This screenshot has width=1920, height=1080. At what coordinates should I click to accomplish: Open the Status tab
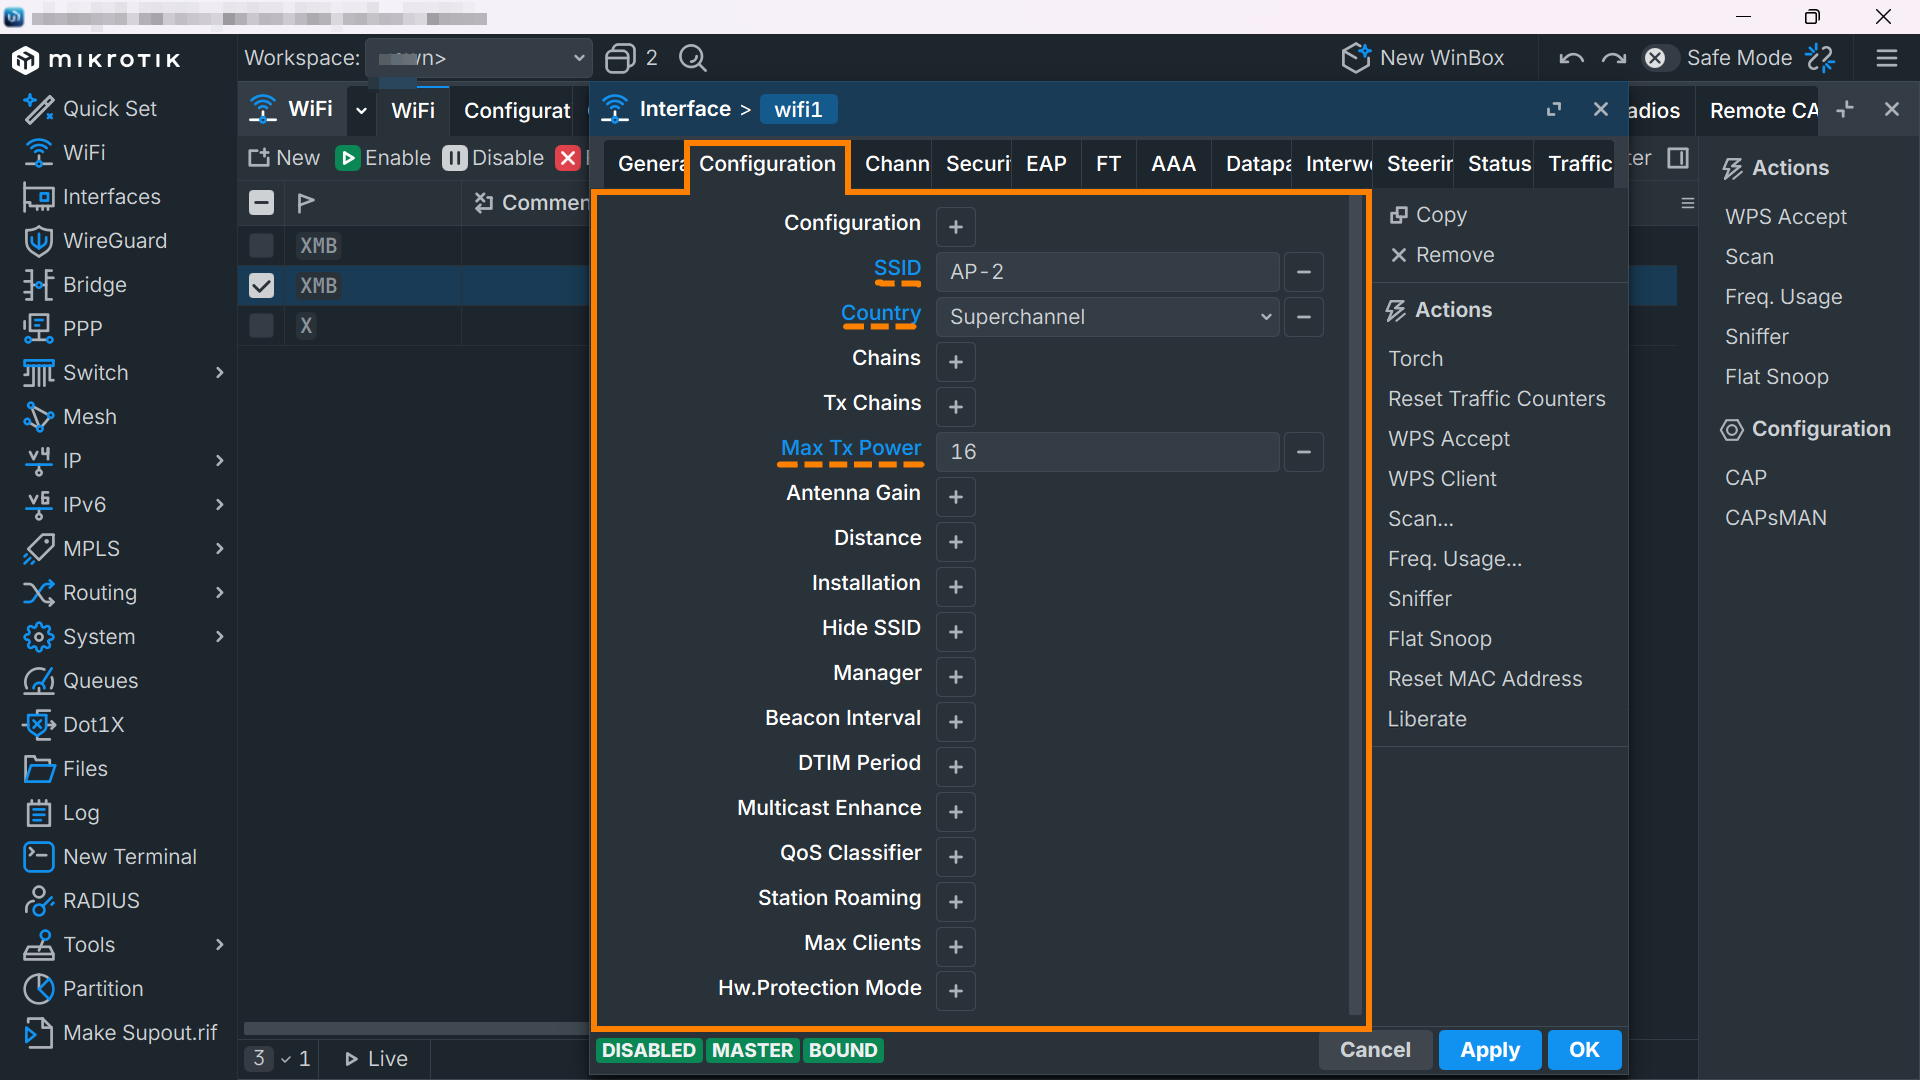[1499, 164]
